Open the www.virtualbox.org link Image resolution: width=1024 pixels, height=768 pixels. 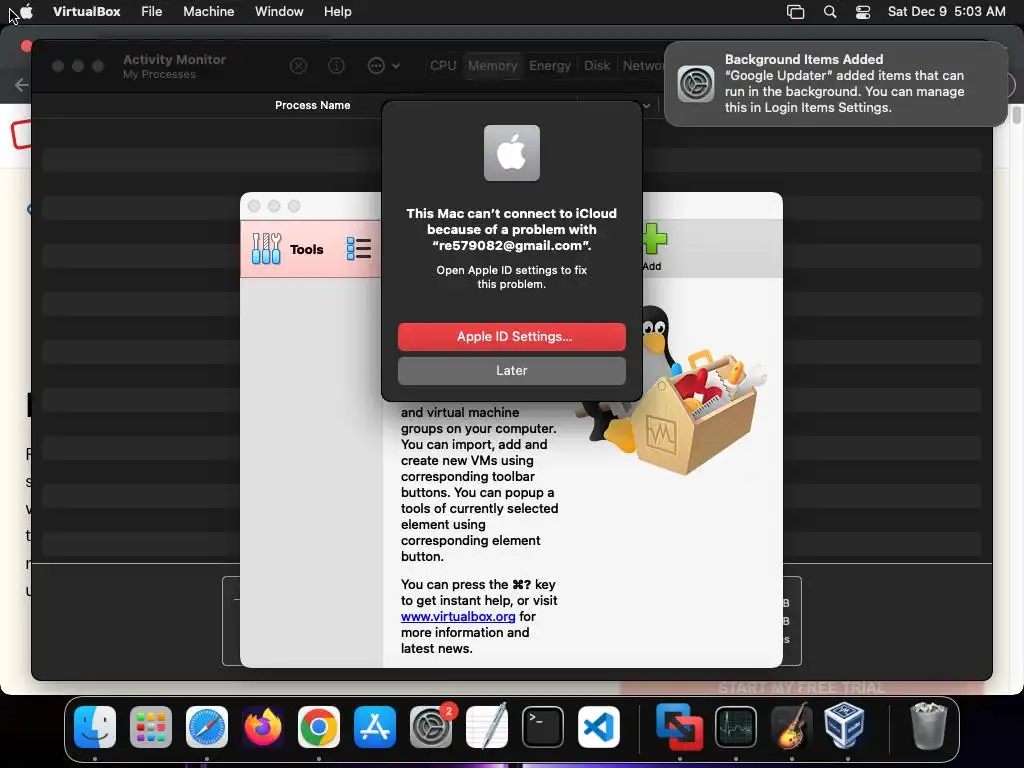[x=458, y=616]
